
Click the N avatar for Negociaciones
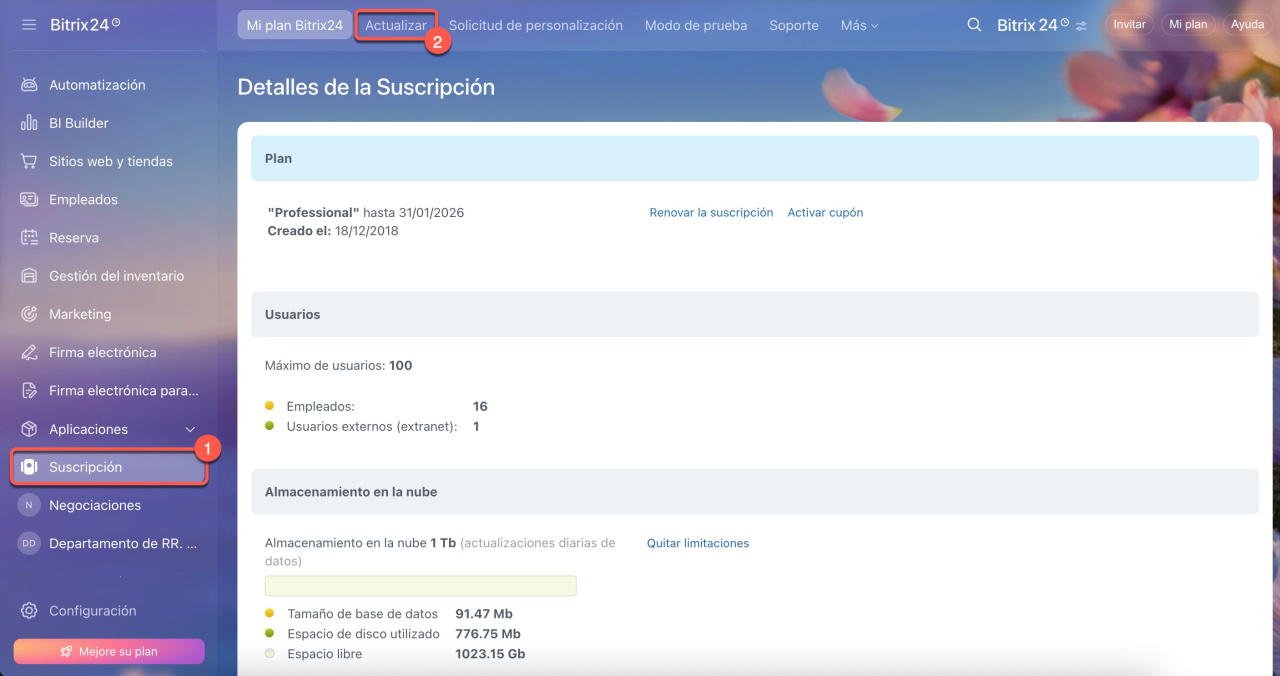point(29,505)
